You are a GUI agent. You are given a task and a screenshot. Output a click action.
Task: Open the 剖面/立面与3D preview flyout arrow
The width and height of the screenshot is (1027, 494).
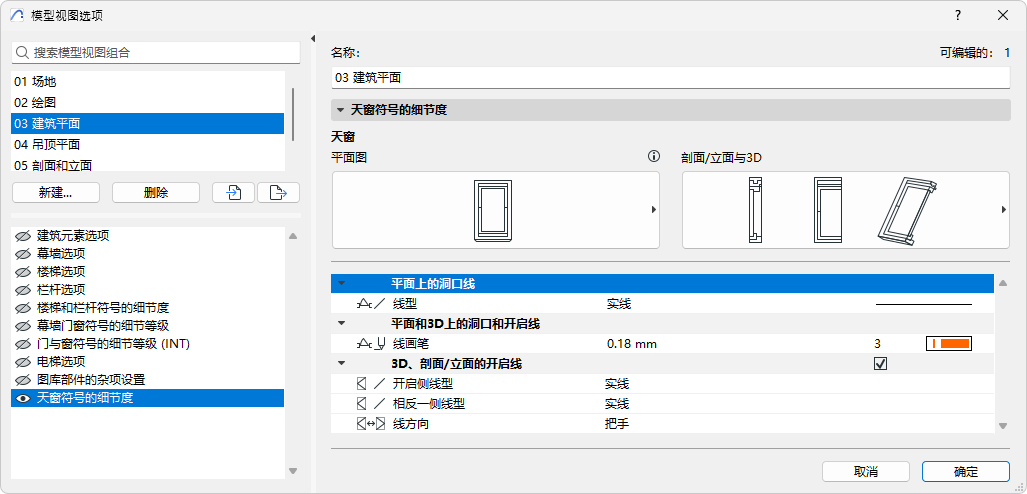click(1003, 210)
